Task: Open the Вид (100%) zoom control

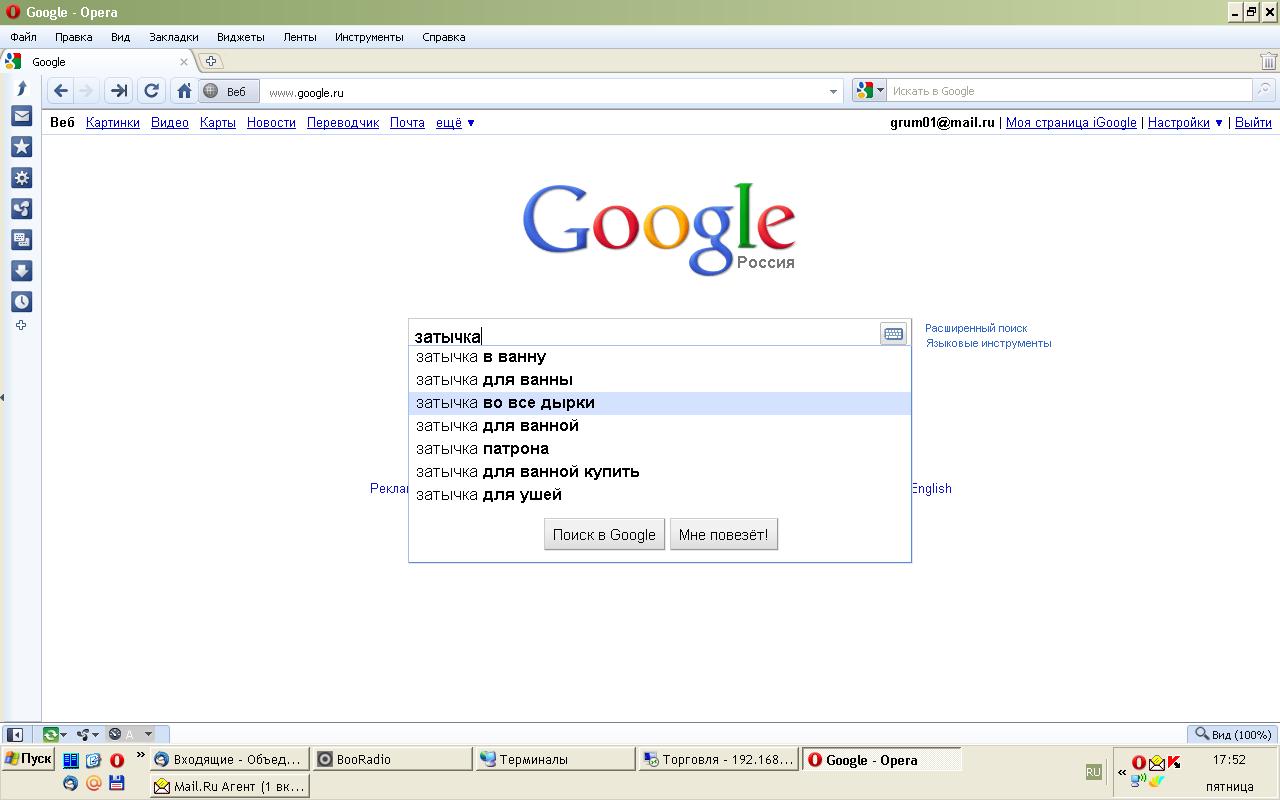Action: click(x=1231, y=734)
